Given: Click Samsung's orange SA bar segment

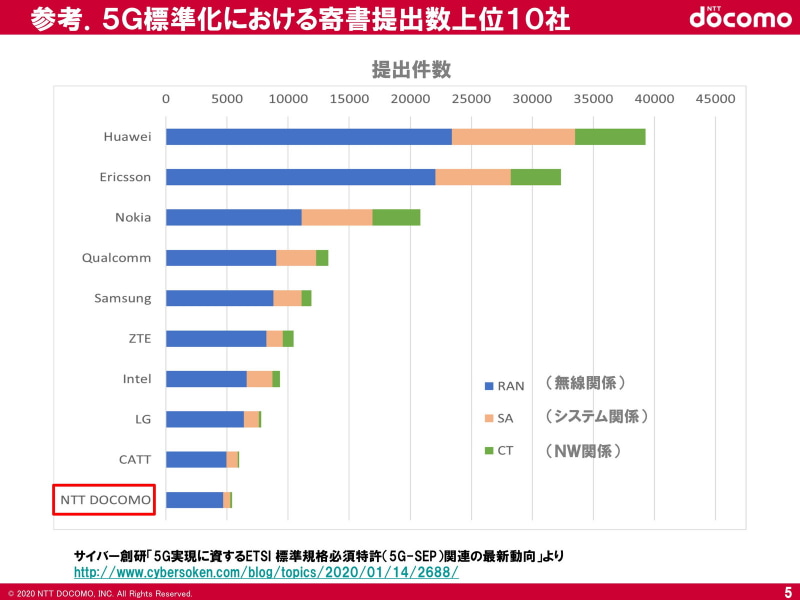Looking at the screenshot, I should click(287, 298).
